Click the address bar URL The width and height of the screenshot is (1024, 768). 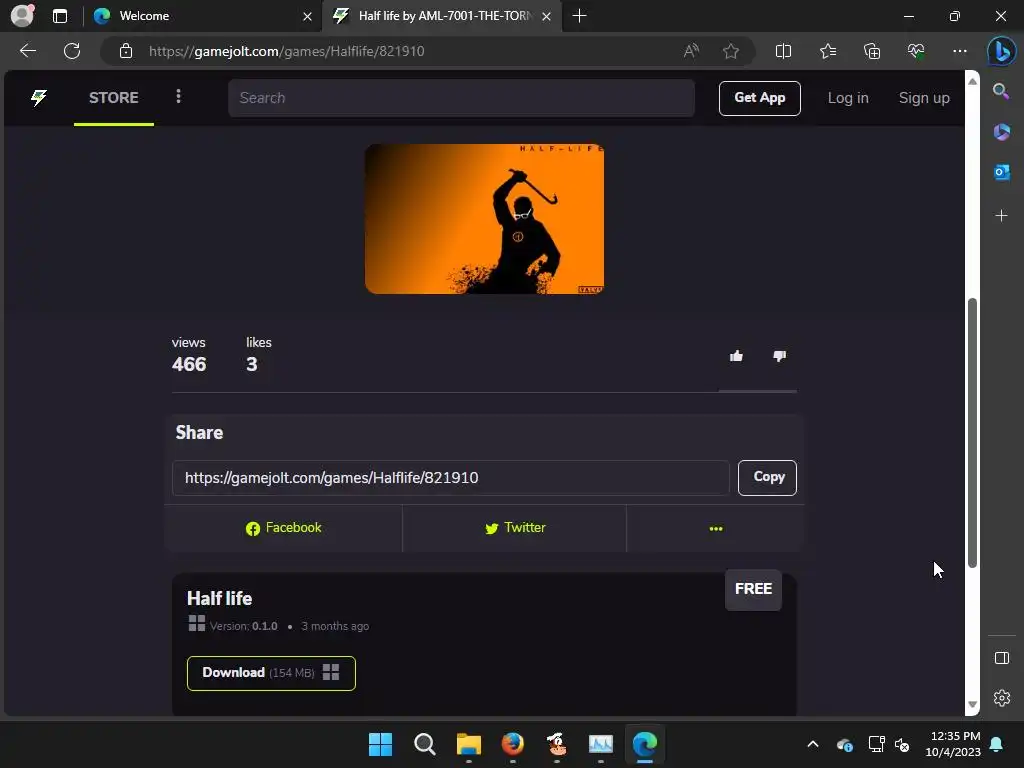[287, 51]
